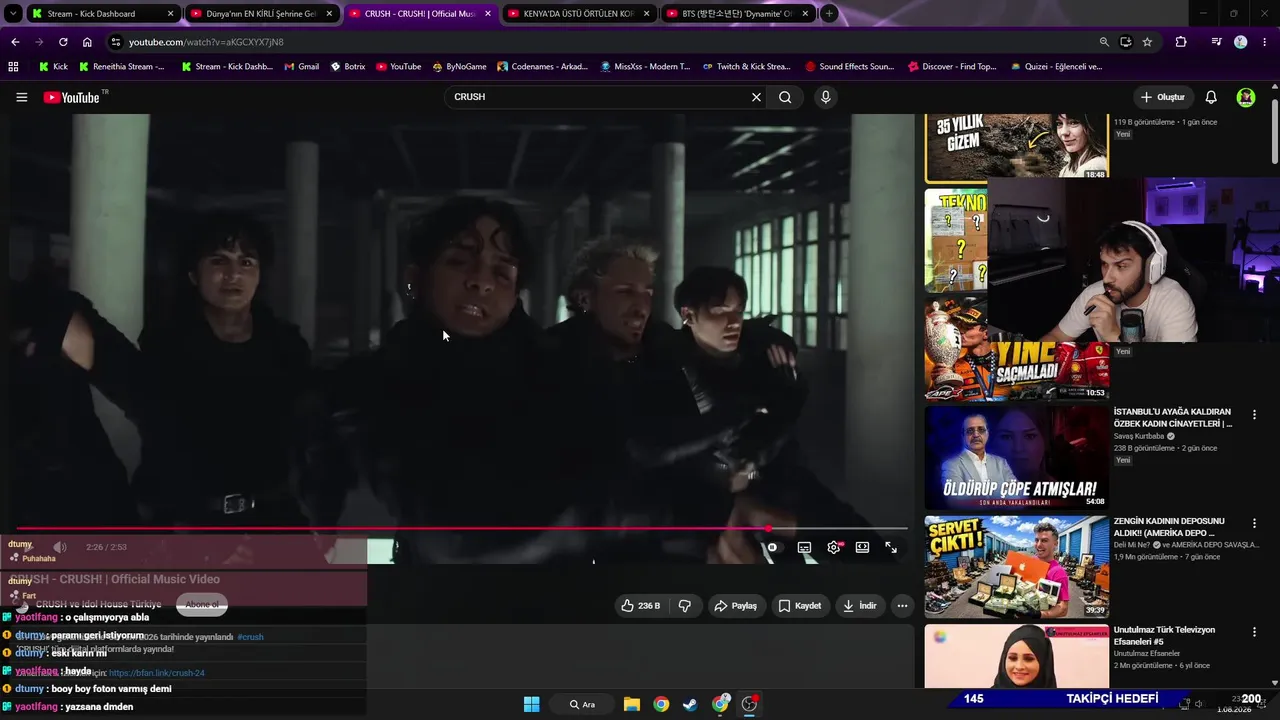This screenshot has height=720, width=1280.
Task: Open the account avatar menu
Action: [x=1246, y=97]
